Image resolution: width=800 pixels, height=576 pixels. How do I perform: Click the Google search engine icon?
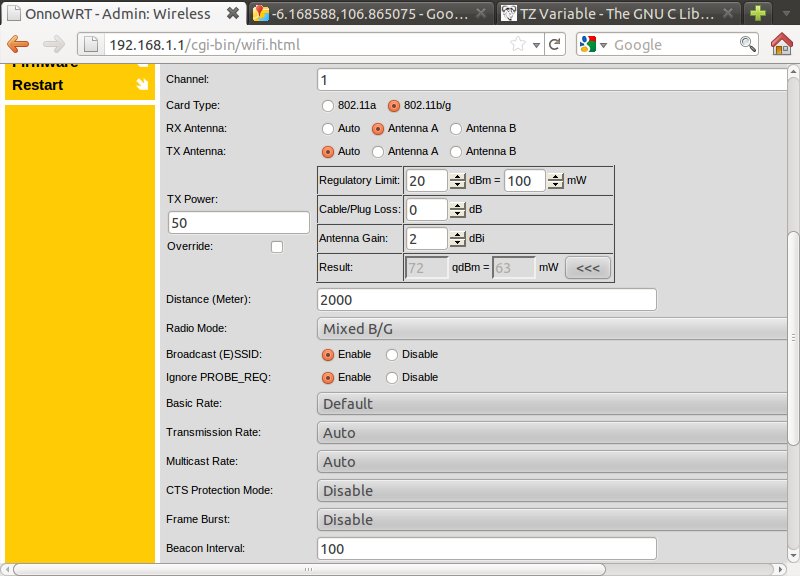[588, 45]
